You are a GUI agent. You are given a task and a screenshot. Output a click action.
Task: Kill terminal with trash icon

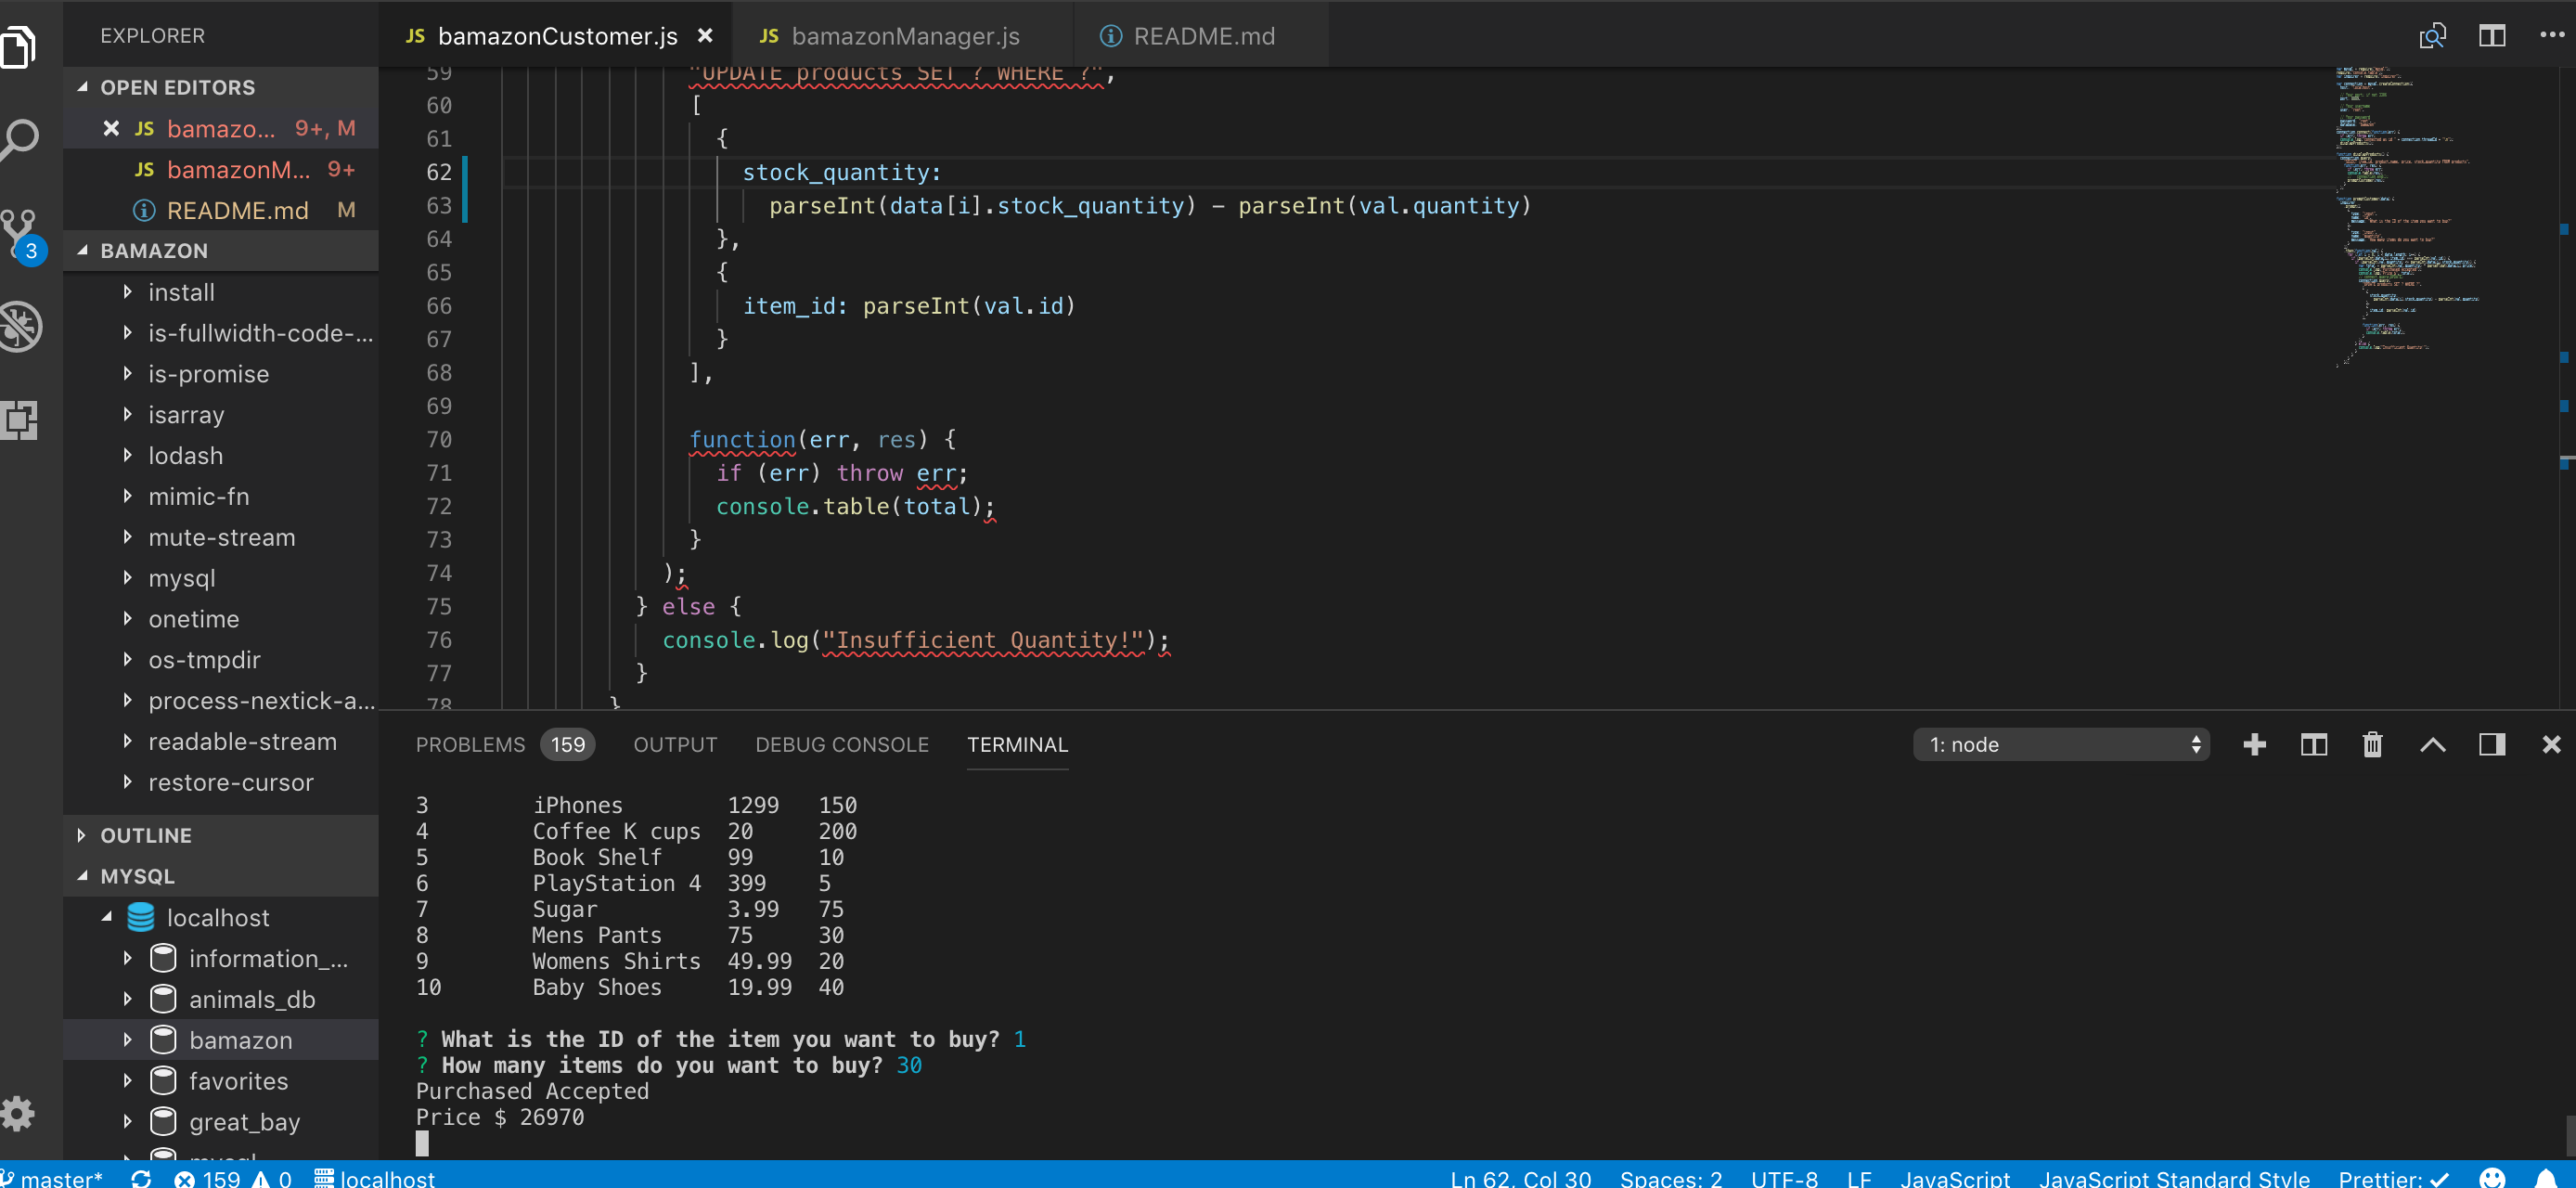[x=2372, y=744]
